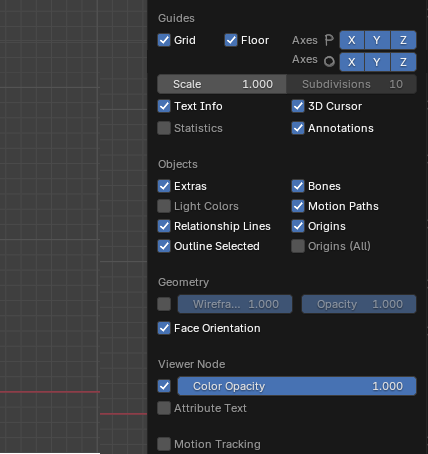
Task: Click the wireframe Opacity slider
Action: [359, 304]
